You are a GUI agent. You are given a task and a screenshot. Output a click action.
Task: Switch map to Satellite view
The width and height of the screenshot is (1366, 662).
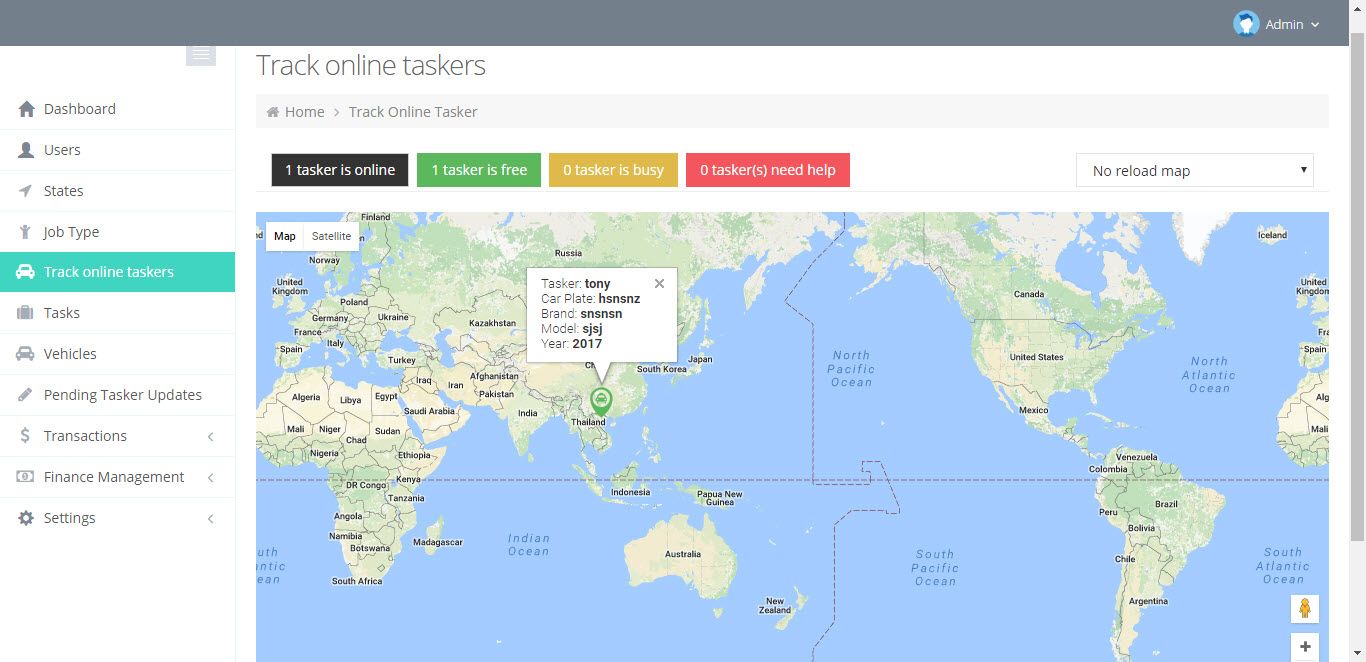click(x=331, y=236)
